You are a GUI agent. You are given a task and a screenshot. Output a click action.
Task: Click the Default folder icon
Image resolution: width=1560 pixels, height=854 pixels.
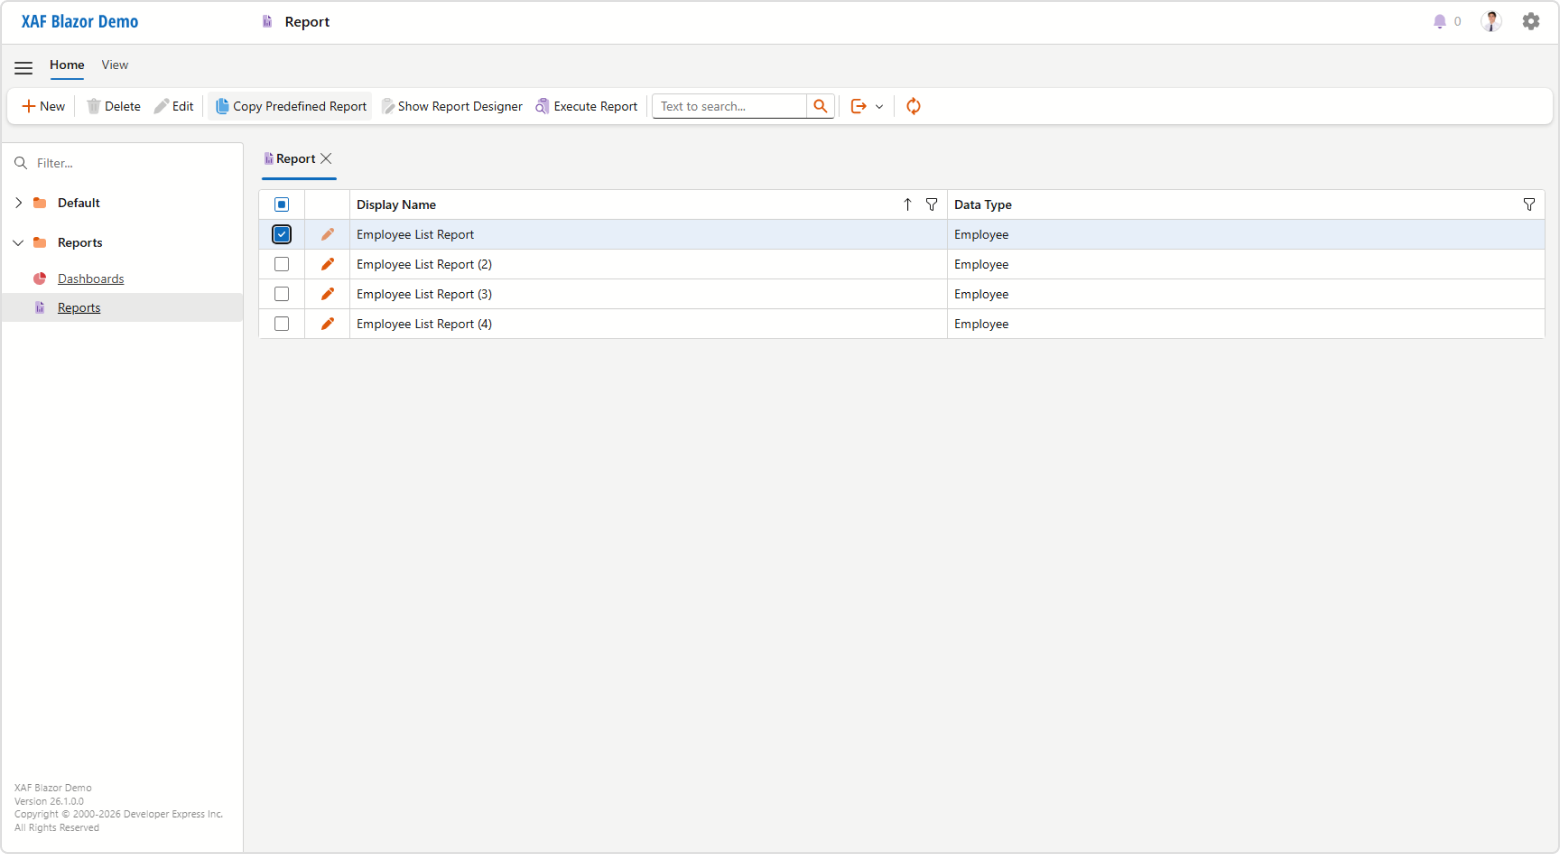(40, 203)
